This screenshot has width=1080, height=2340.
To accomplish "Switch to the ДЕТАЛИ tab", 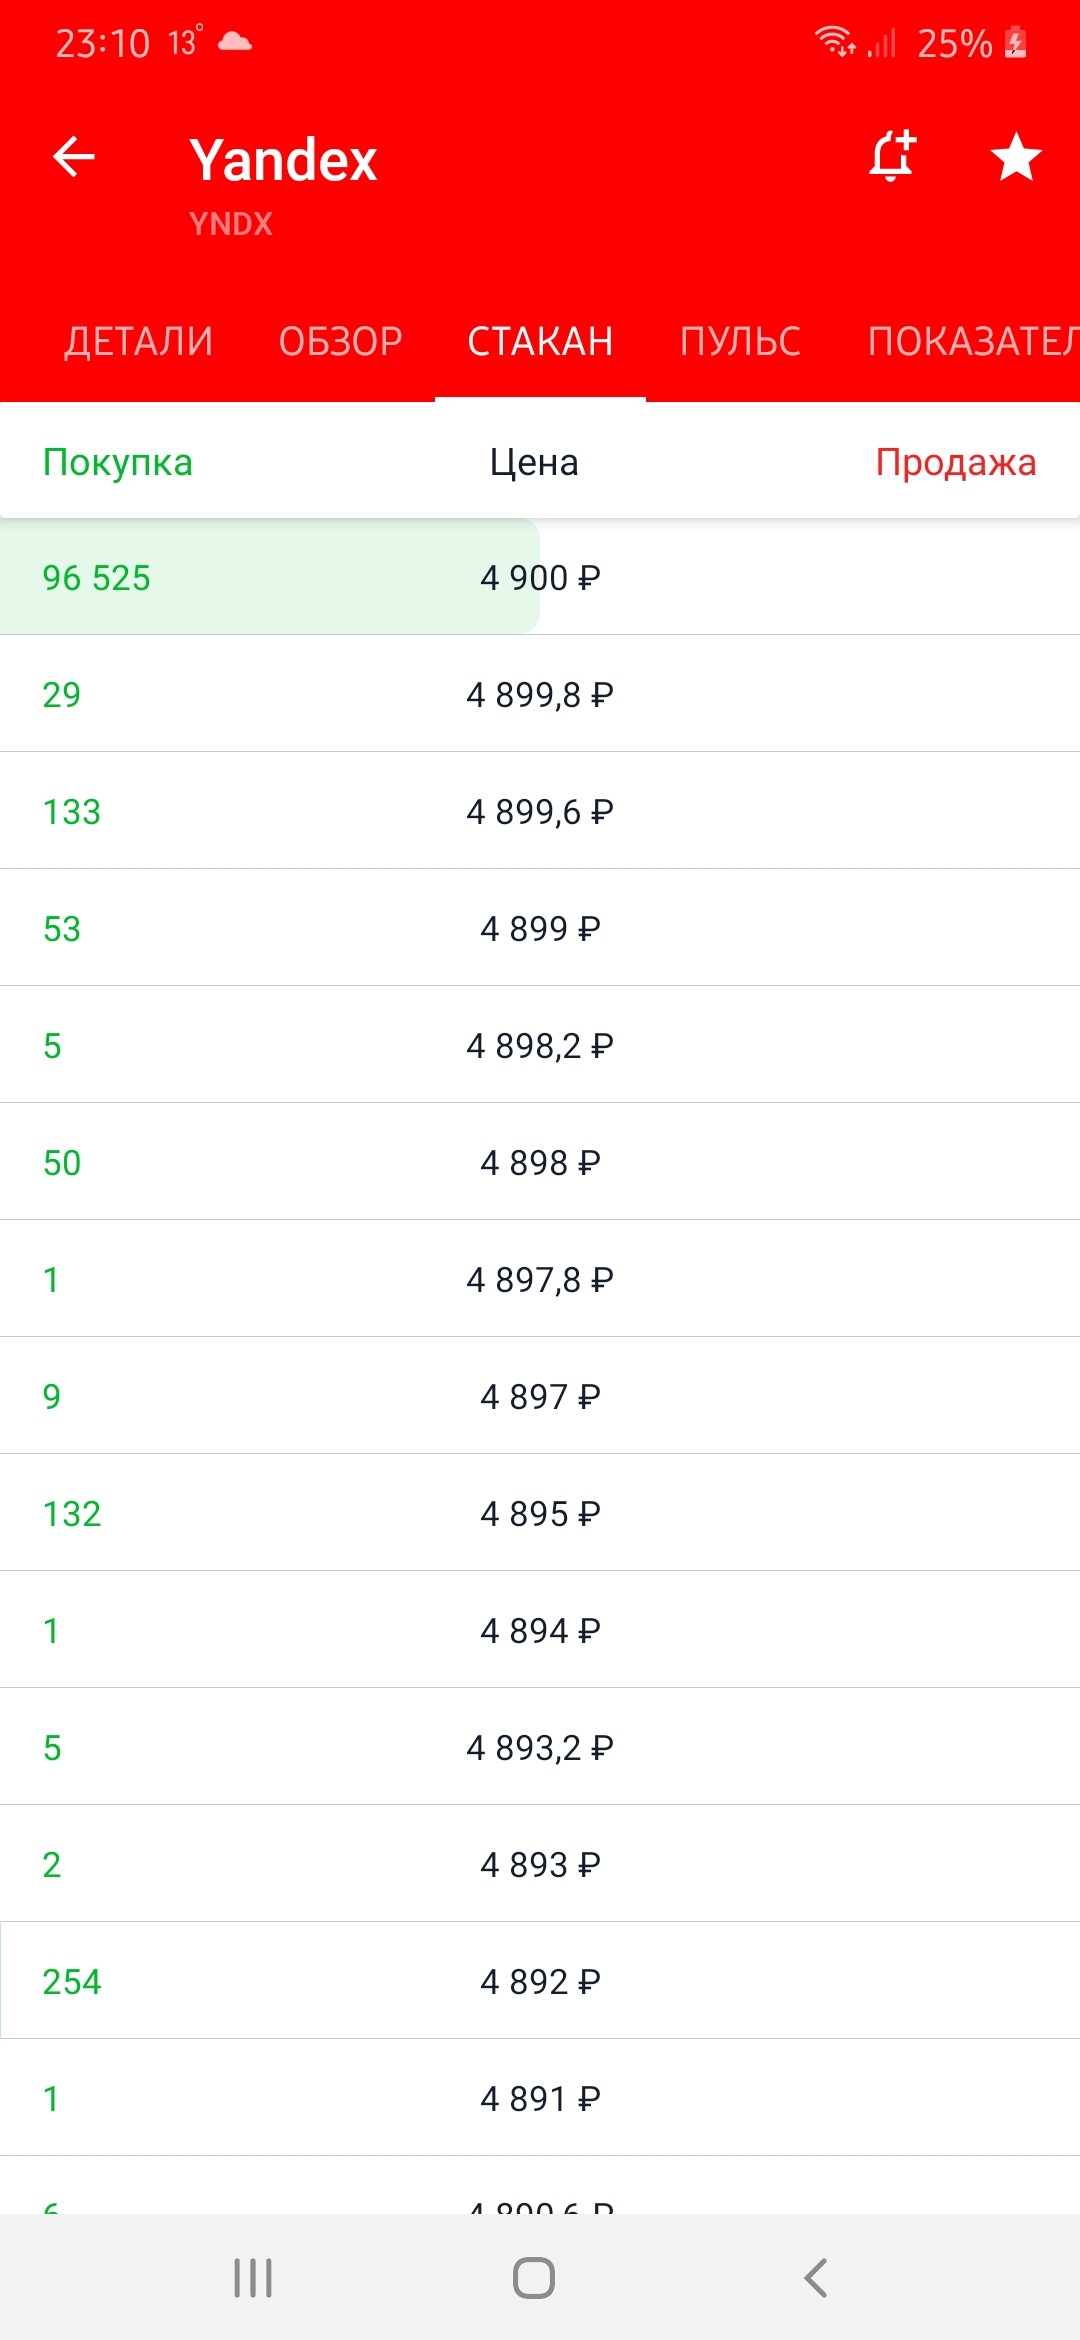I will [x=139, y=342].
